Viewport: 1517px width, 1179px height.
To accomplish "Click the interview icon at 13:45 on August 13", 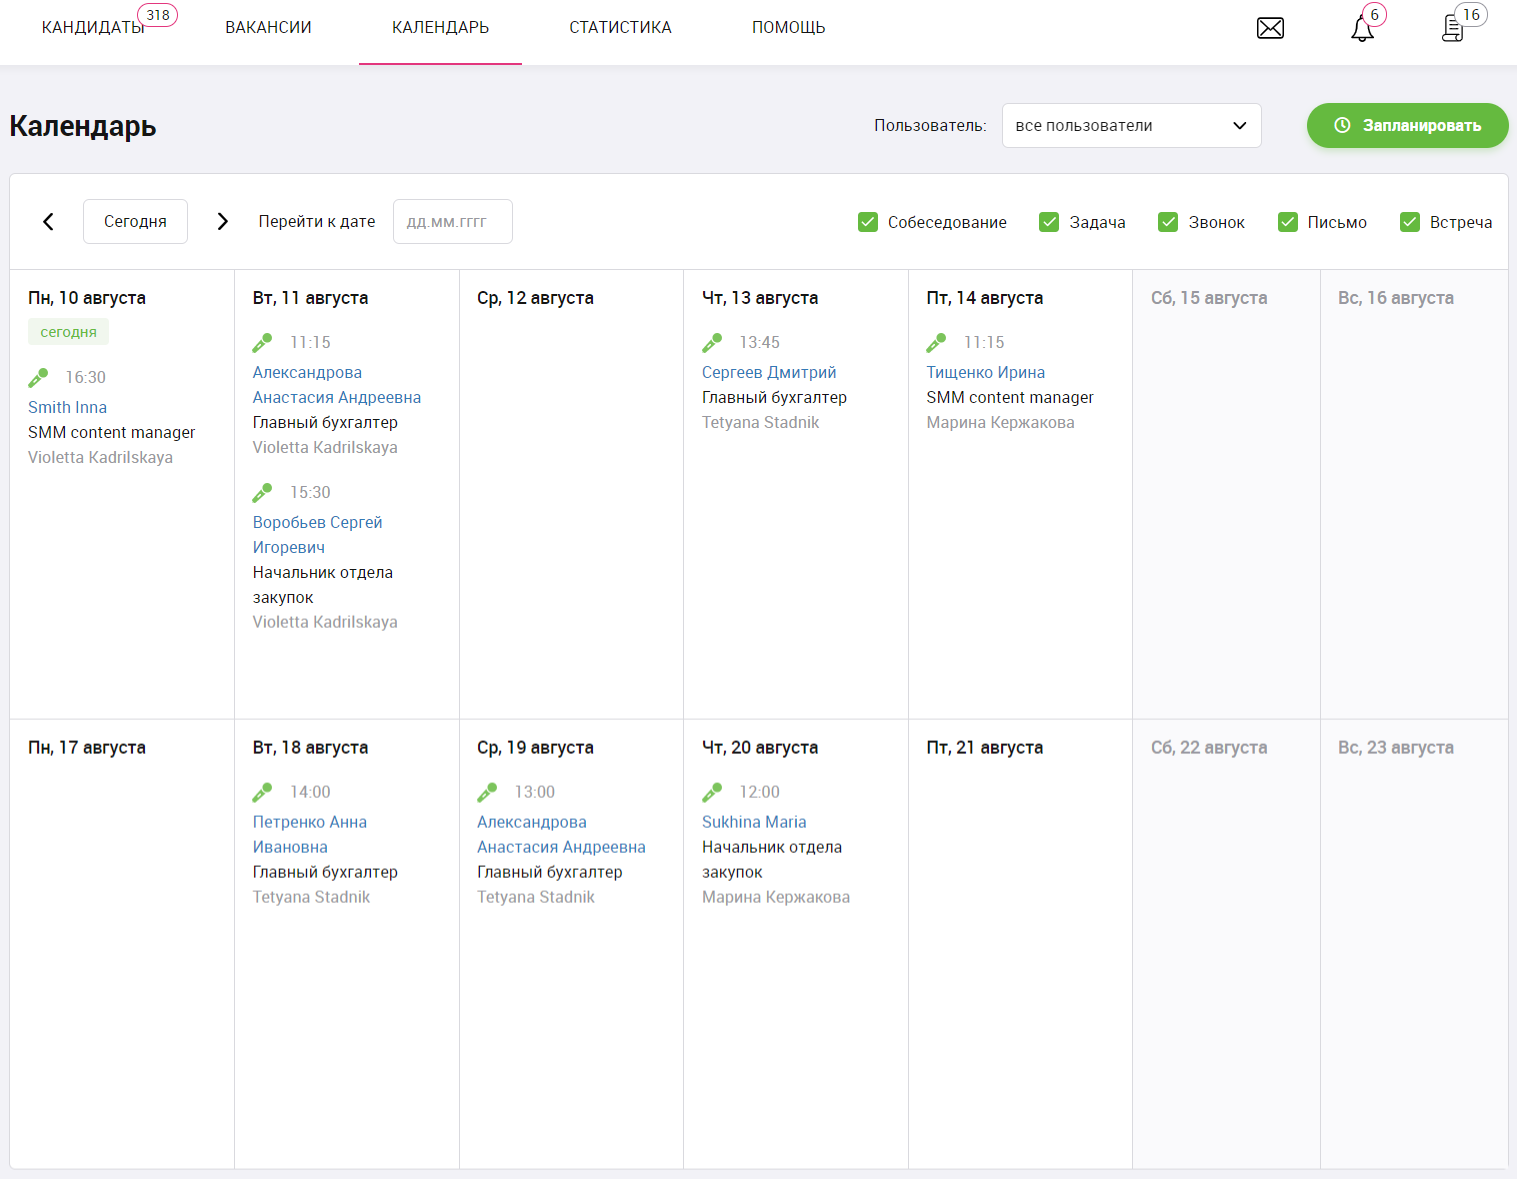I will click(712, 342).
